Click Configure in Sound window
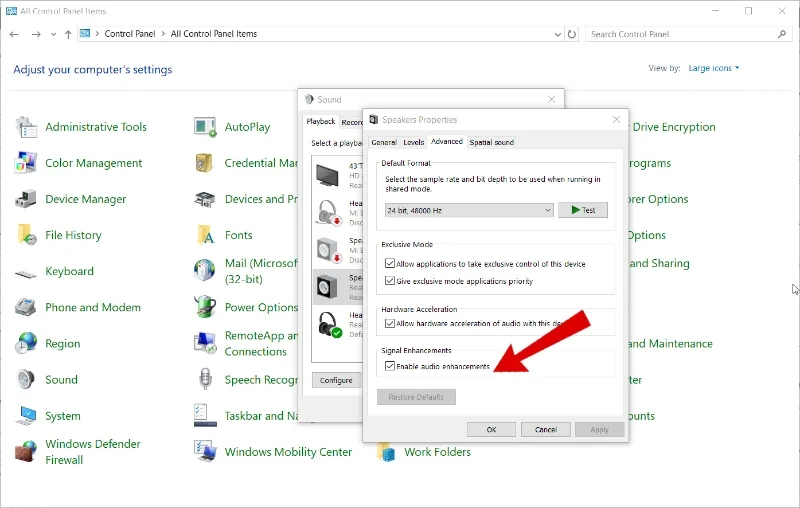Screen dimensions: 800x508 pos(336,380)
